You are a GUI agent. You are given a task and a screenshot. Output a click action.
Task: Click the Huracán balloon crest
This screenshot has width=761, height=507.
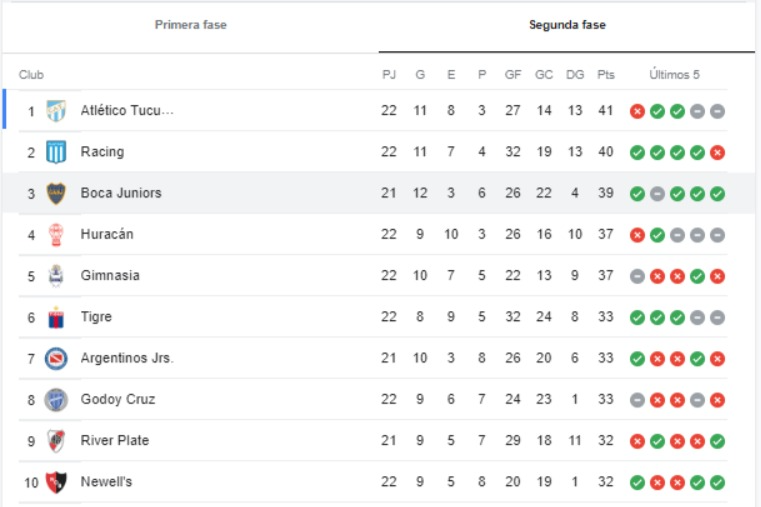pyautogui.click(x=56, y=234)
